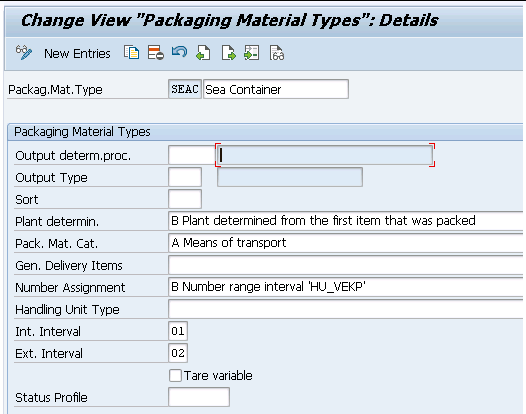Open the Plant determin. dropdown
Image resolution: width=526 pixels, height=414 pixels.
click(x=347, y=221)
